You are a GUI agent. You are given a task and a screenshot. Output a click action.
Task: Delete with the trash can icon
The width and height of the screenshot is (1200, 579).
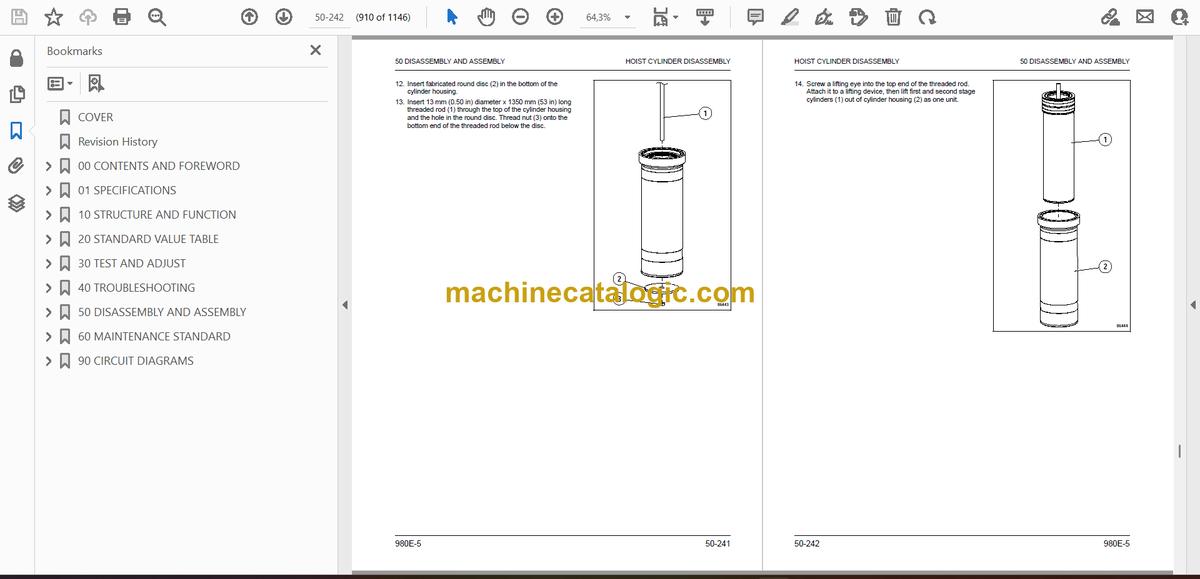click(893, 17)
